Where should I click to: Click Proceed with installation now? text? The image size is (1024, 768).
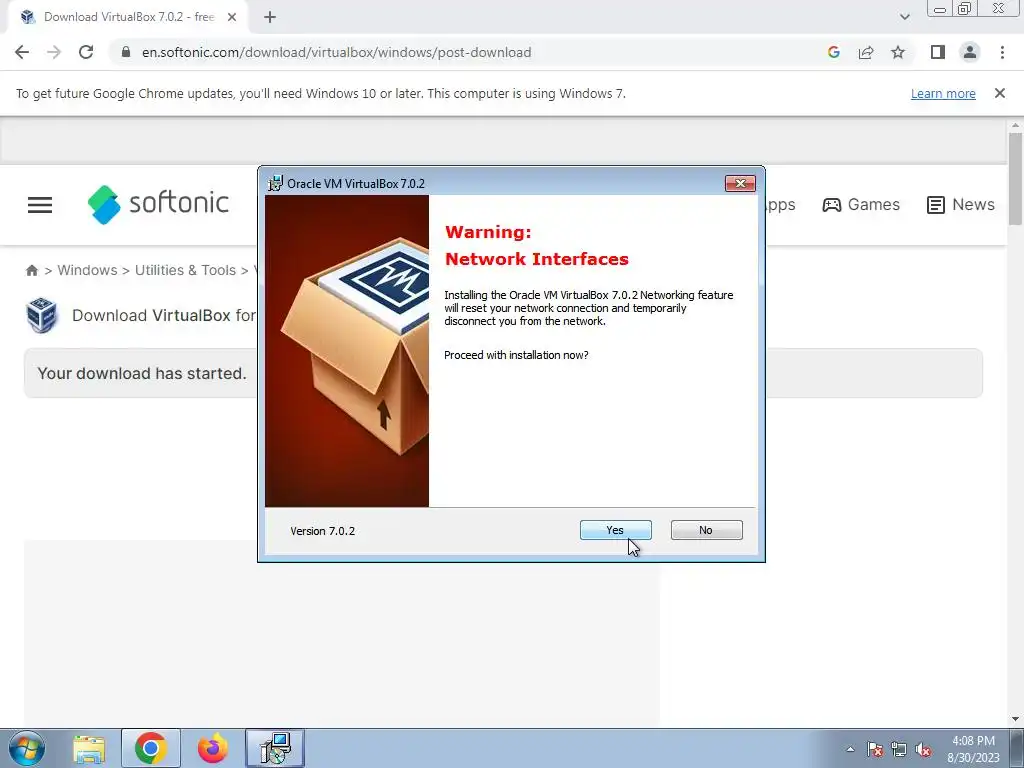tap(516, 355)
